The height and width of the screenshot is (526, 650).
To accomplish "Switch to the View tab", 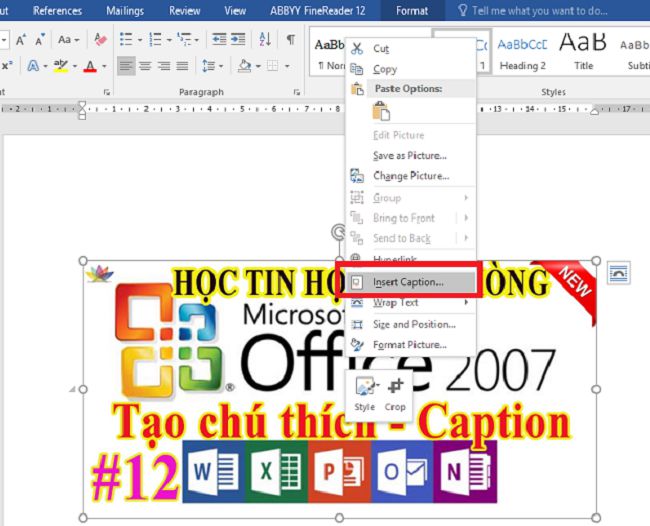I will [235, 10].
